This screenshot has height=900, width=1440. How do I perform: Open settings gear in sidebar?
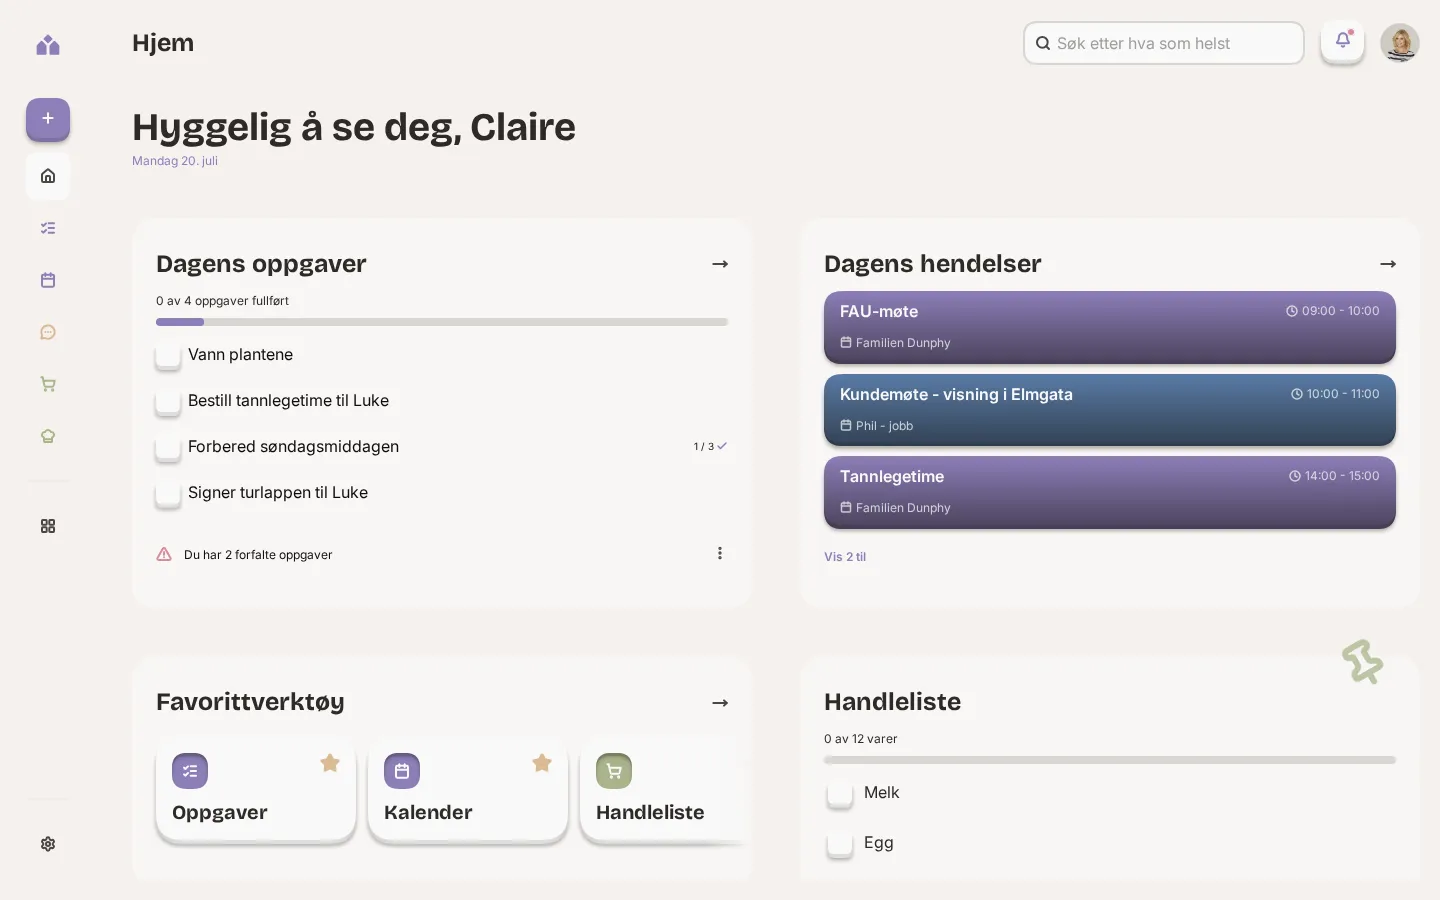pyautogui.click(x=48, y=844)
